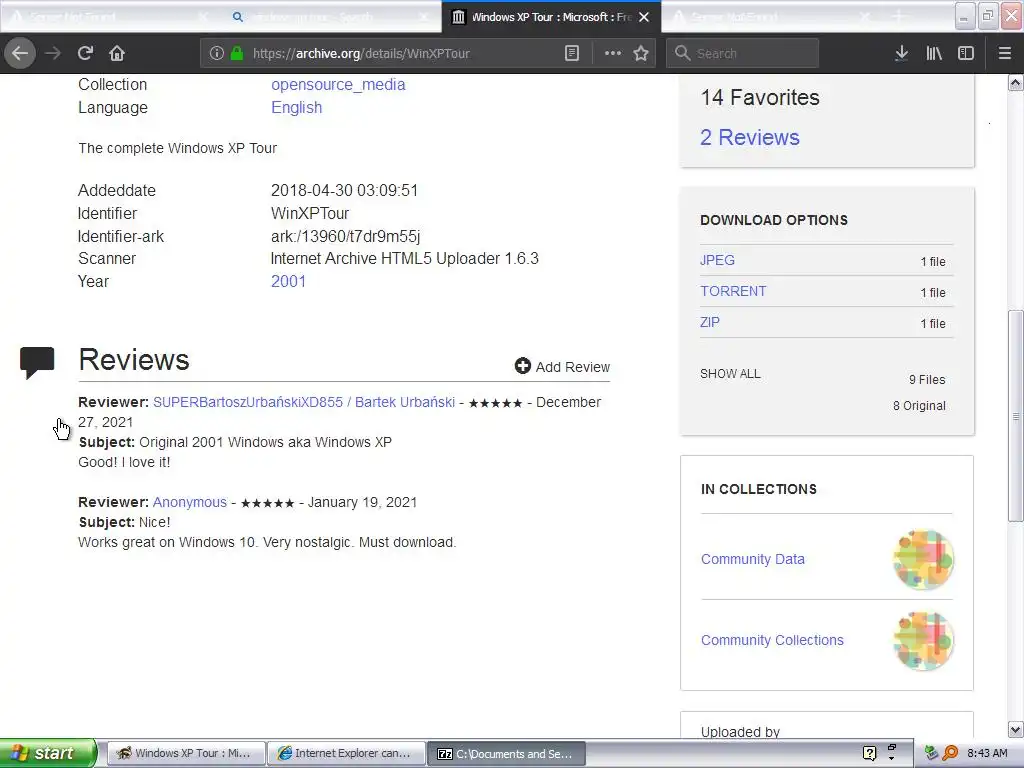Open the 2 Reviews link

coord(750,137)
